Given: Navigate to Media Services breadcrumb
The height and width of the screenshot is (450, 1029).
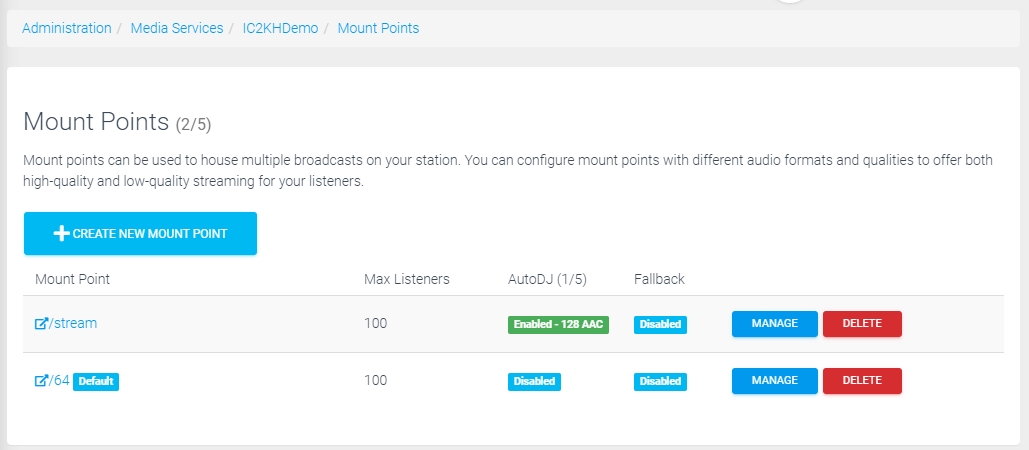Looking at the screenshot, I should tap(177, 28).
